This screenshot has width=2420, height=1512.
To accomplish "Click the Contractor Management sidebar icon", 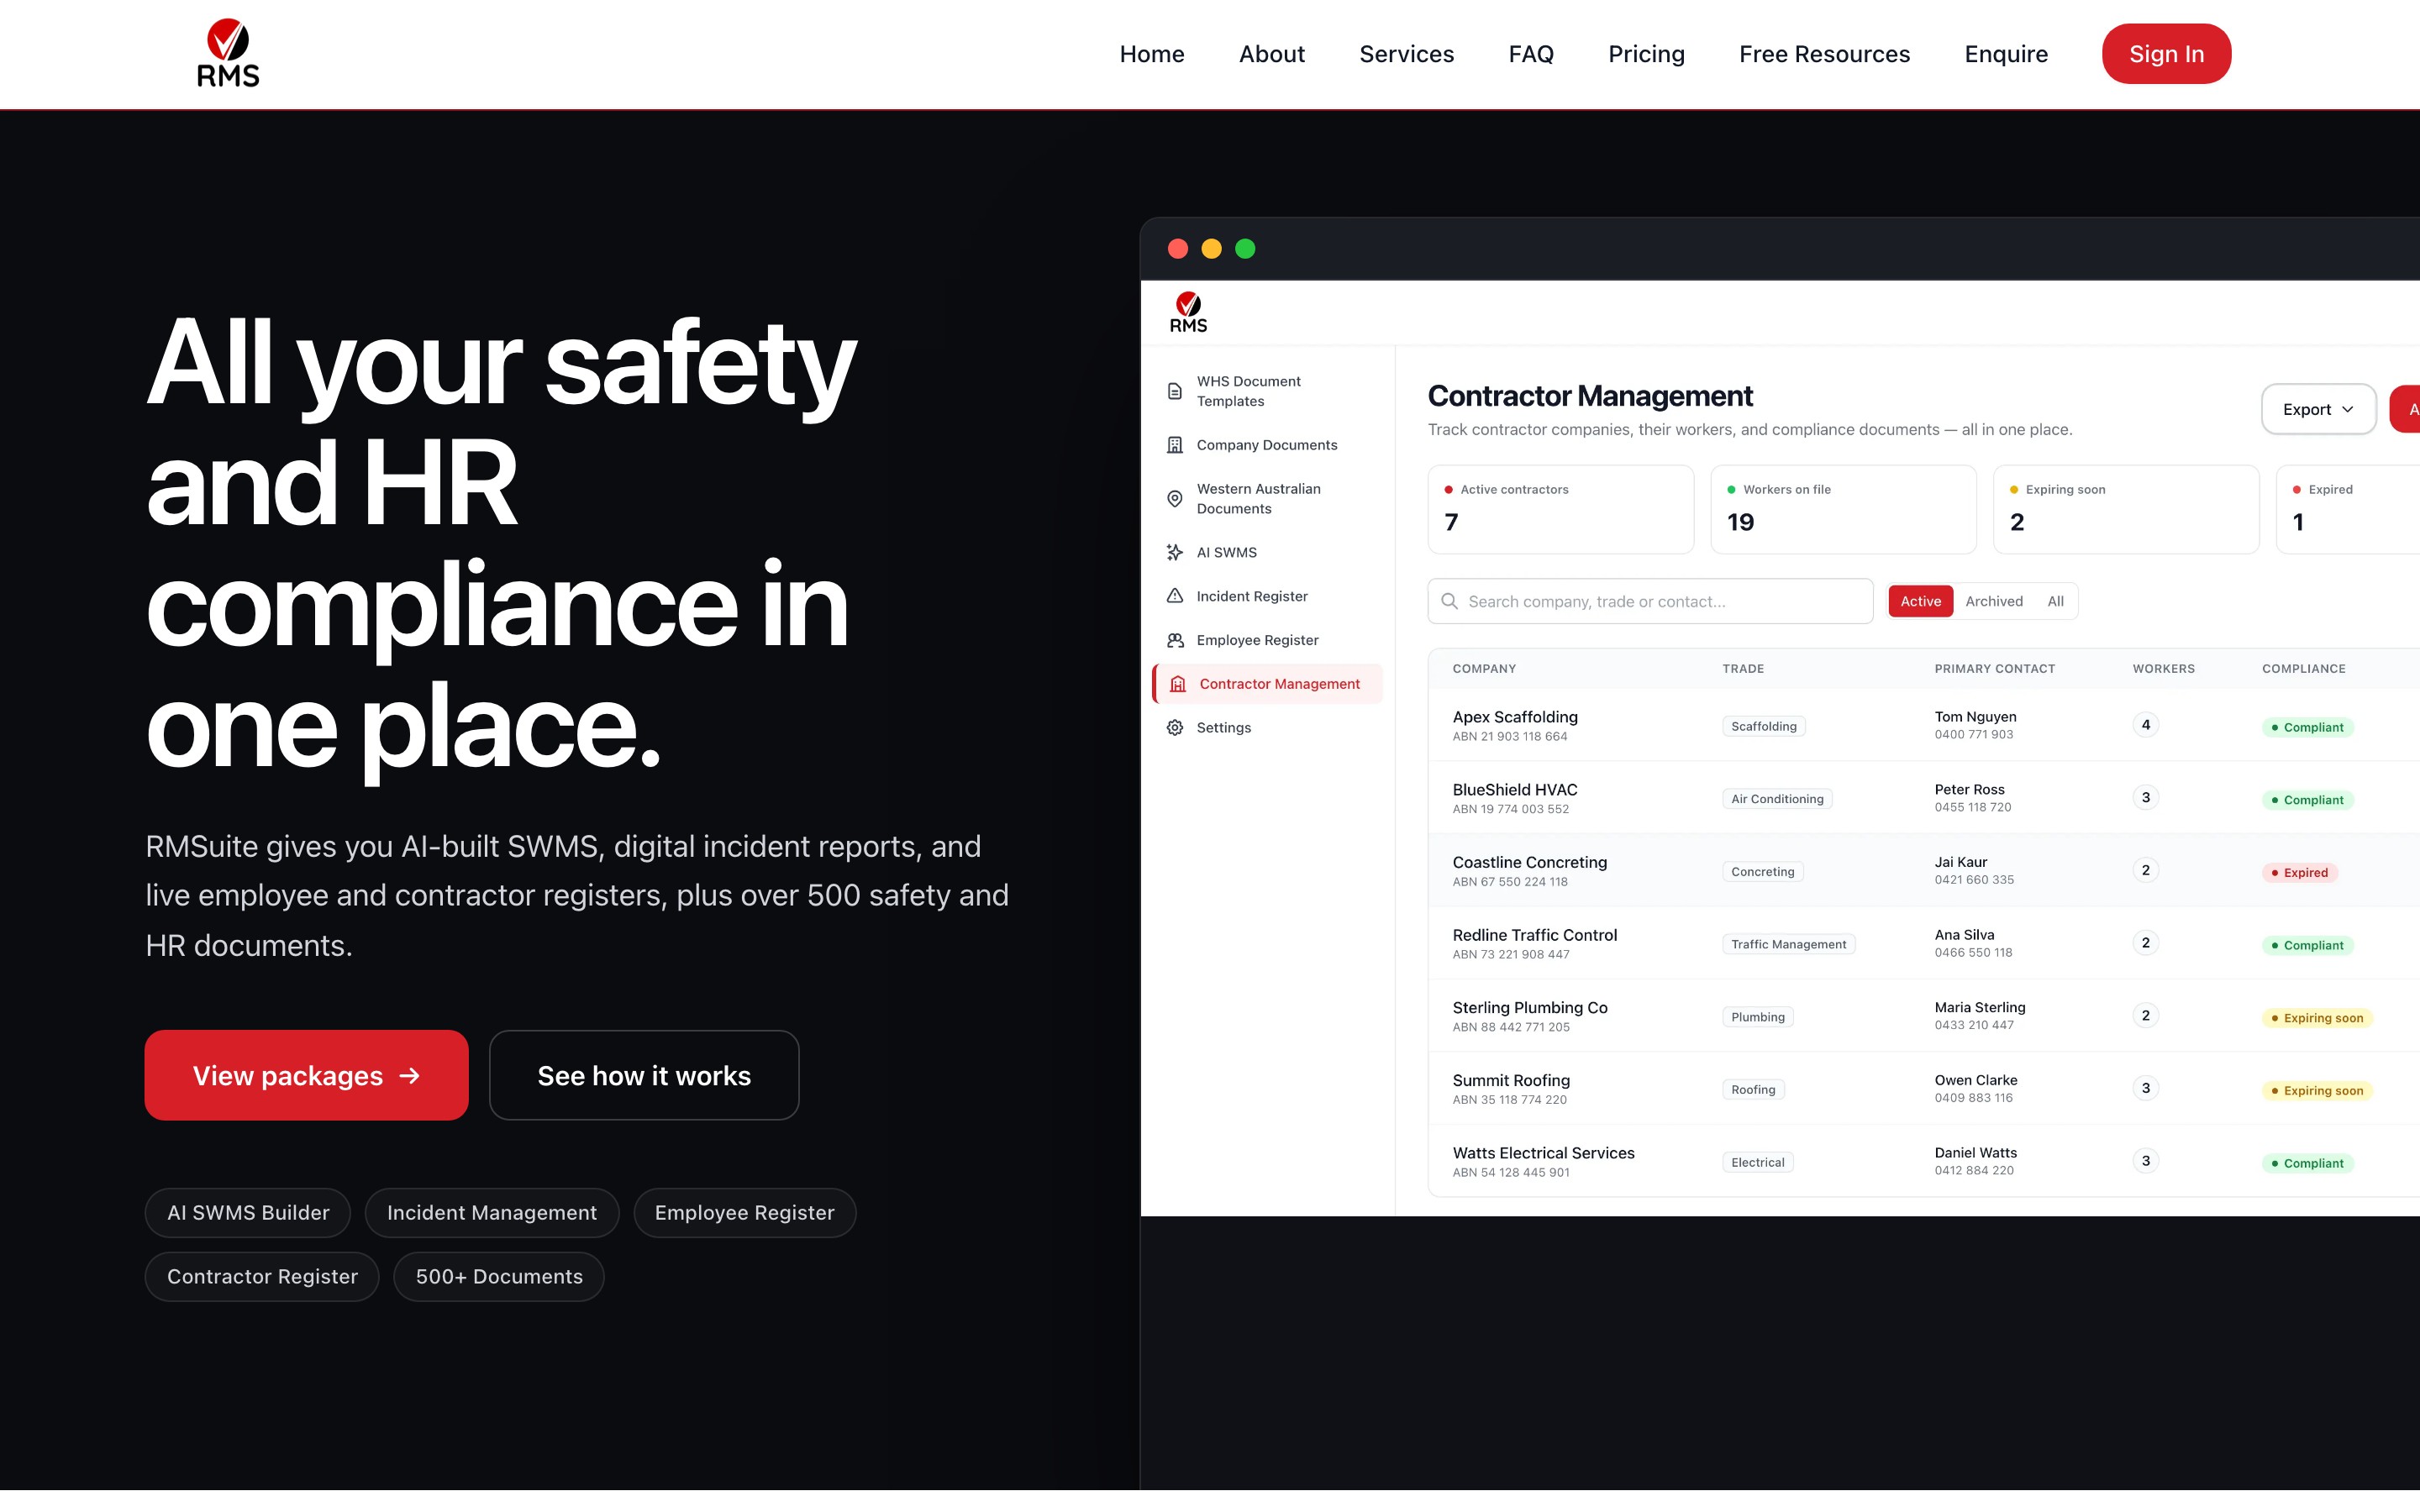I will coord(1178,684).
